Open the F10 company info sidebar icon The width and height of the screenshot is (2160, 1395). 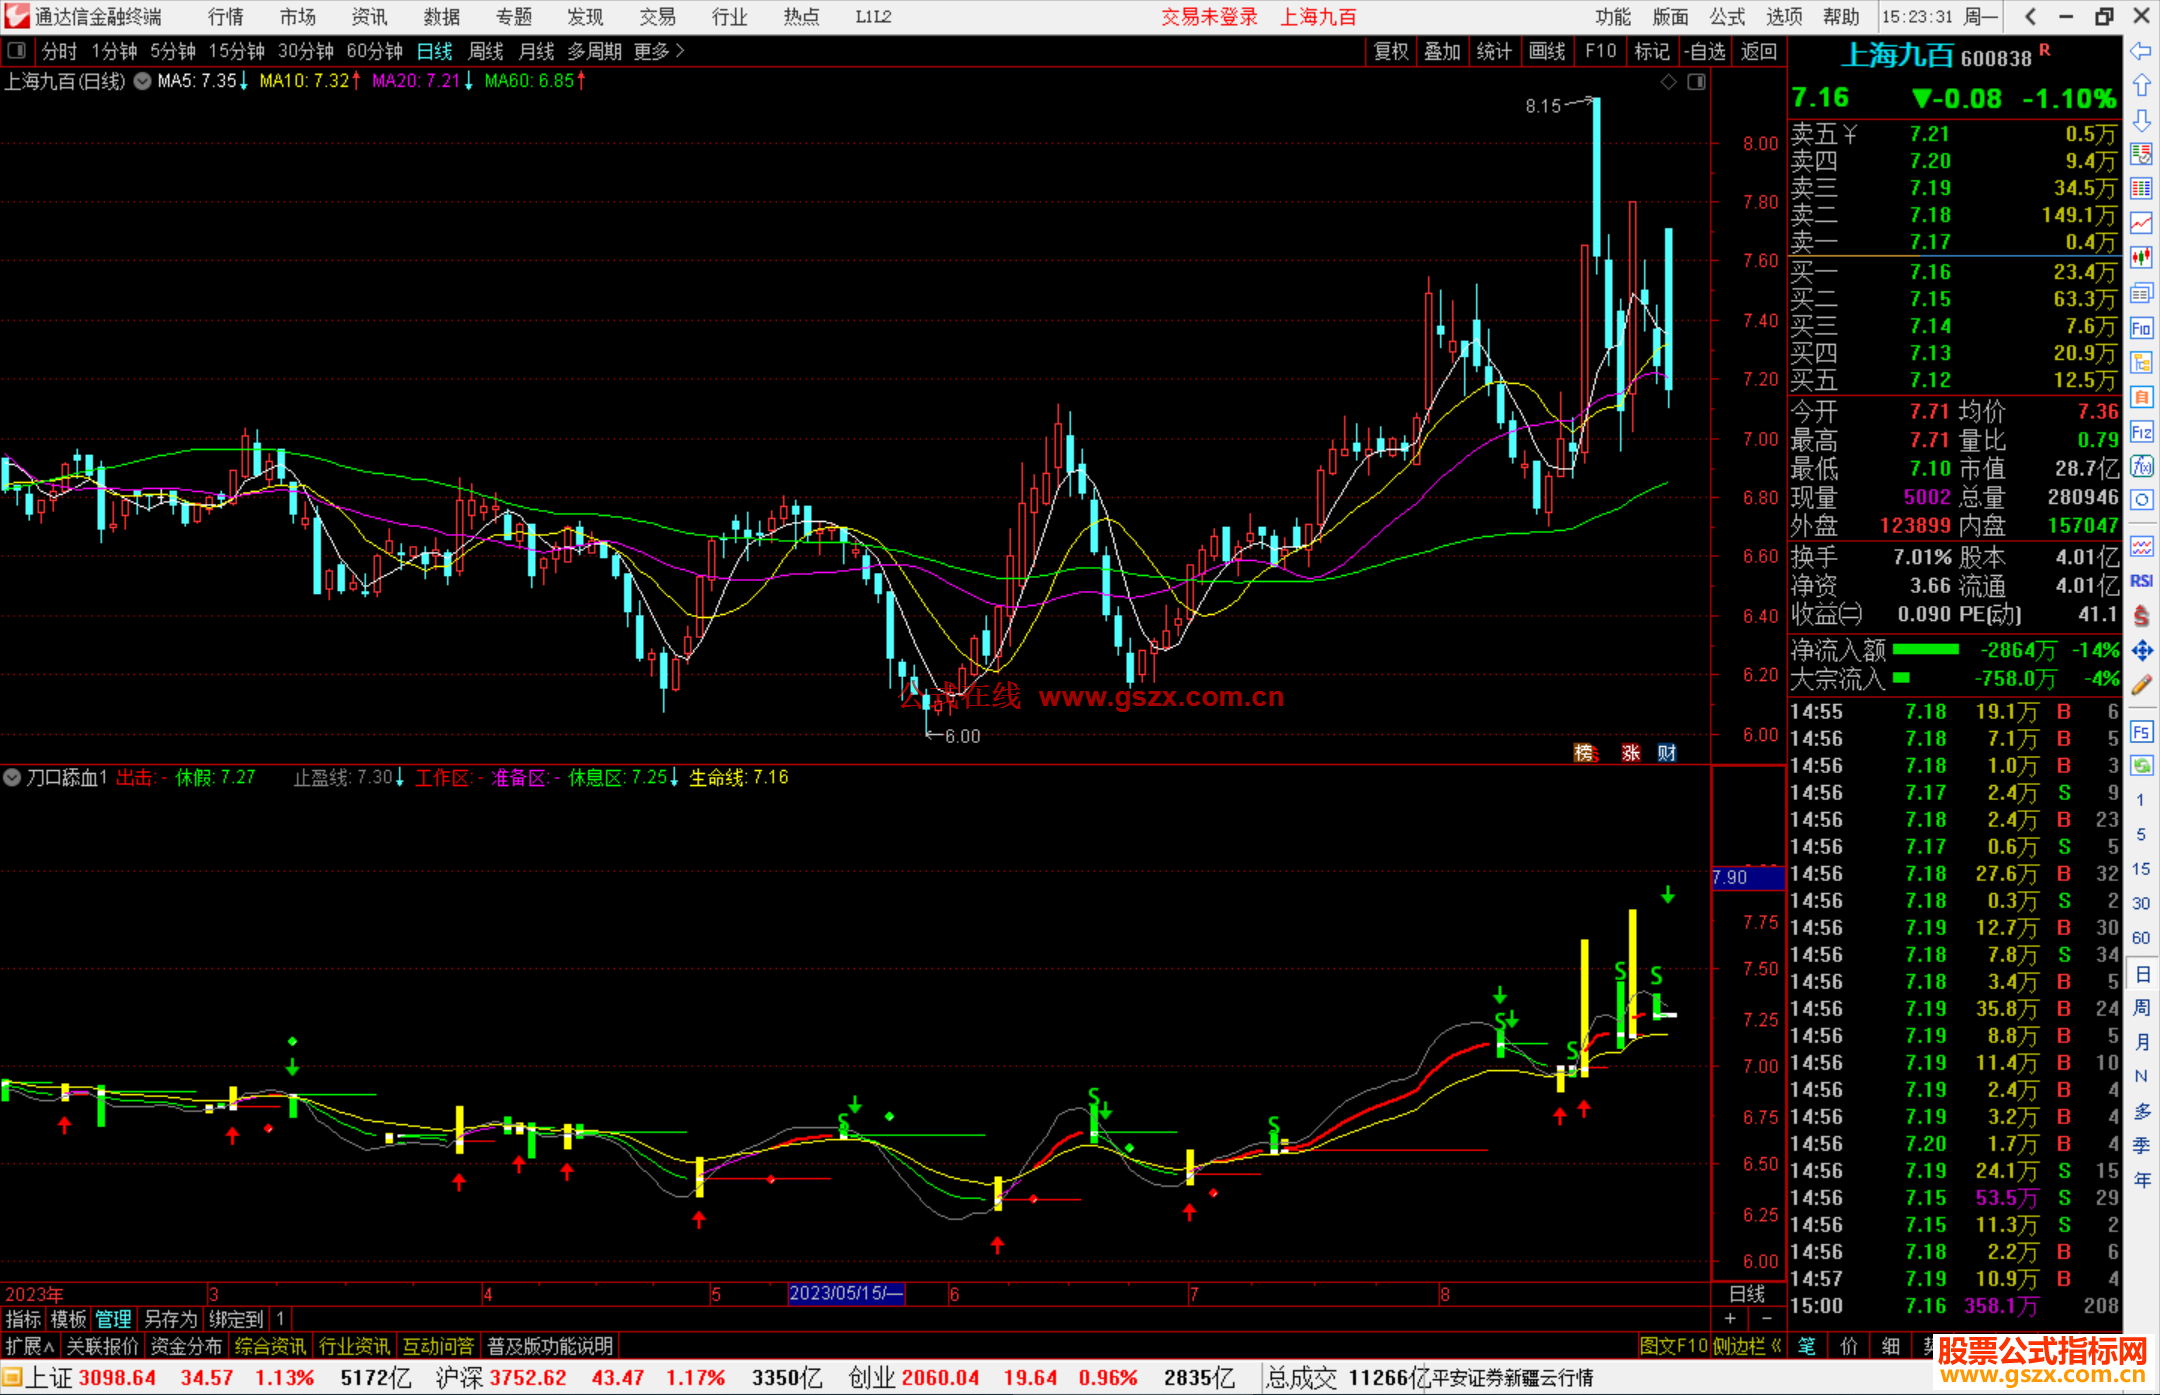2141,328
